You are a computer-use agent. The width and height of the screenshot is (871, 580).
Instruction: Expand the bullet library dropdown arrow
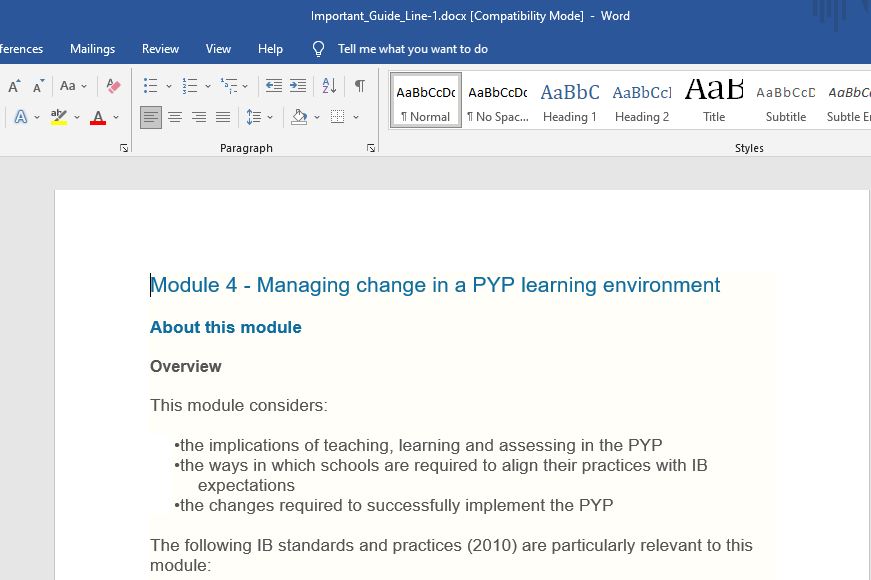pyautogui.click(x=169, y=86)
